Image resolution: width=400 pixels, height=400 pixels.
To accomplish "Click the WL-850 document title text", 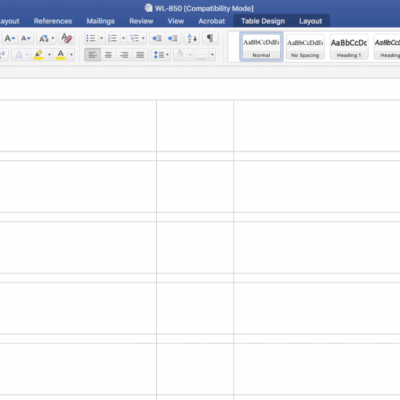I will tap(204, 8).
